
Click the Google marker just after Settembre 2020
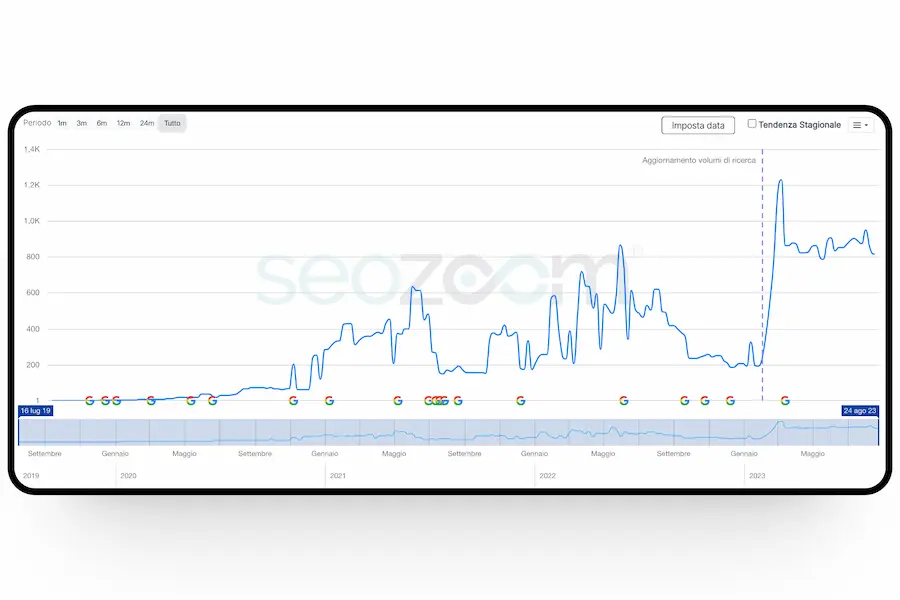293,400
